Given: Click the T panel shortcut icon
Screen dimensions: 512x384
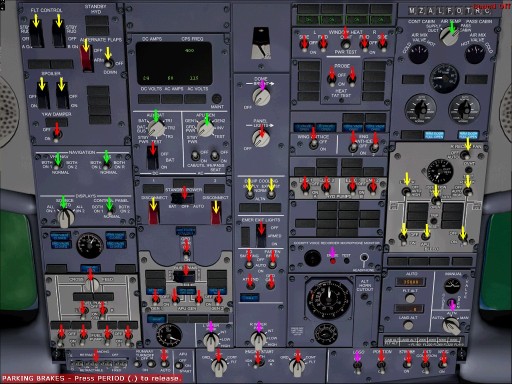Looking at the screenshot, I should pos(468,11).
